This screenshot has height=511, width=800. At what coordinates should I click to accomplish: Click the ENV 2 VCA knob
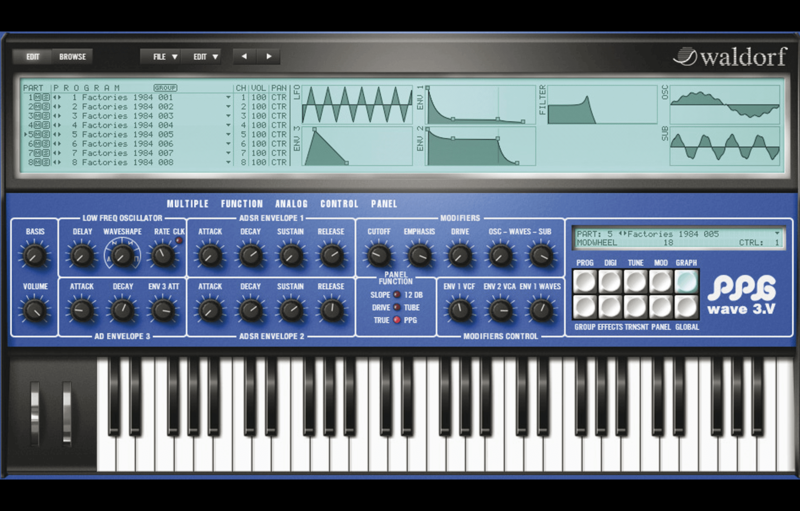[x=501, y=310]
